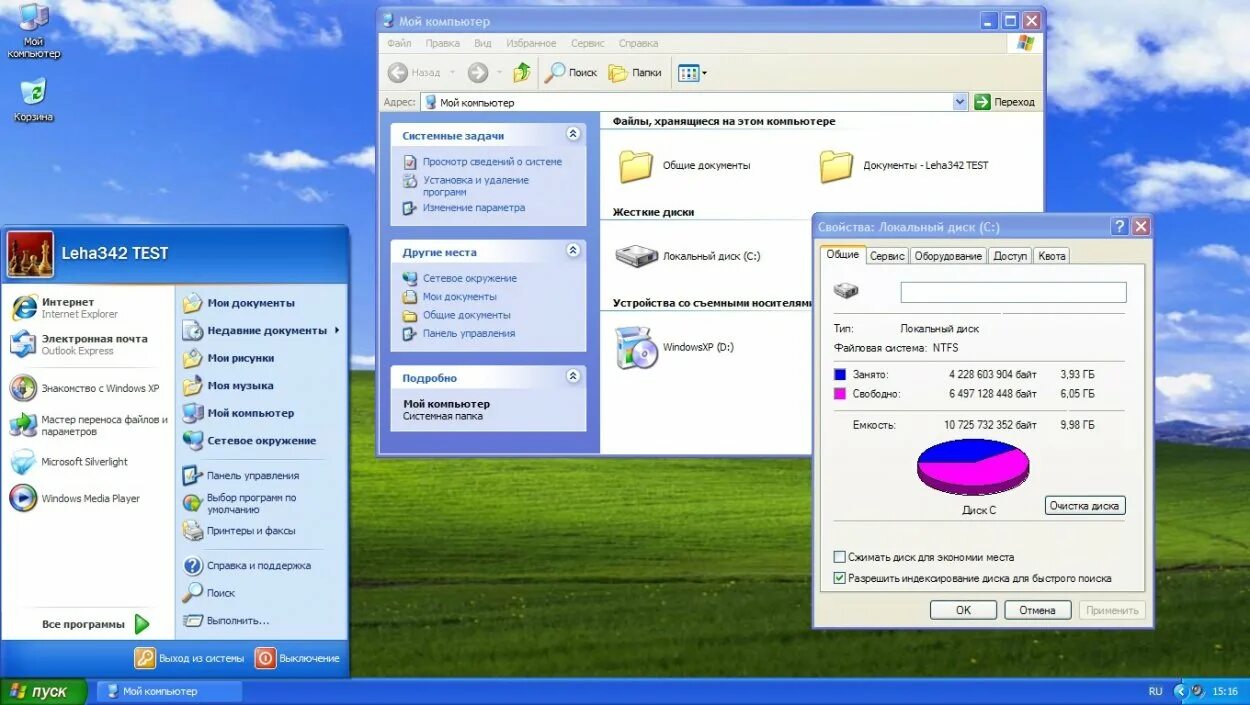Click the blue Занято color swatch
The image size is (1250, 705).
click(840, 374)
